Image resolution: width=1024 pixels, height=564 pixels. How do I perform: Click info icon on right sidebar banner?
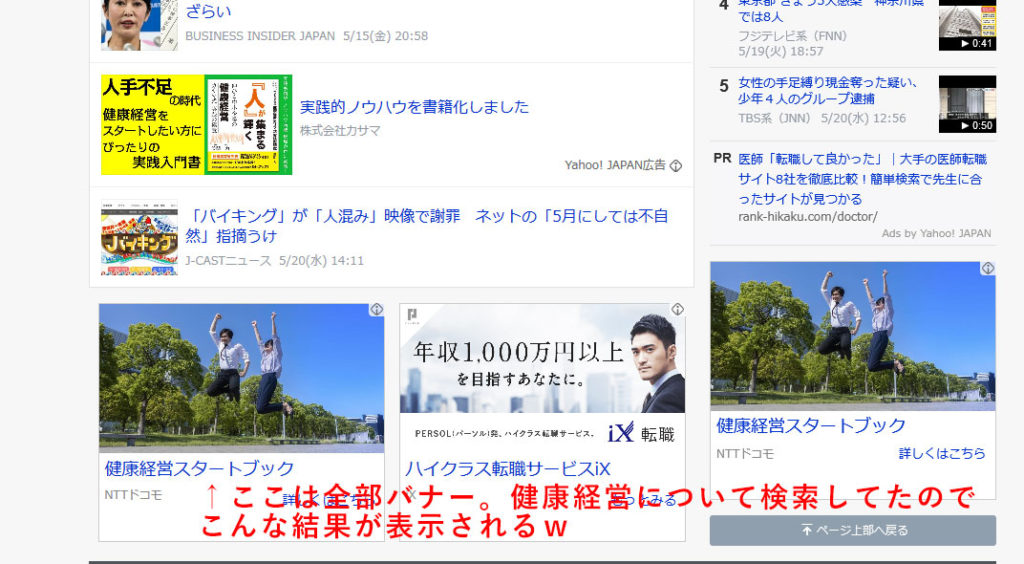(988, 268)
